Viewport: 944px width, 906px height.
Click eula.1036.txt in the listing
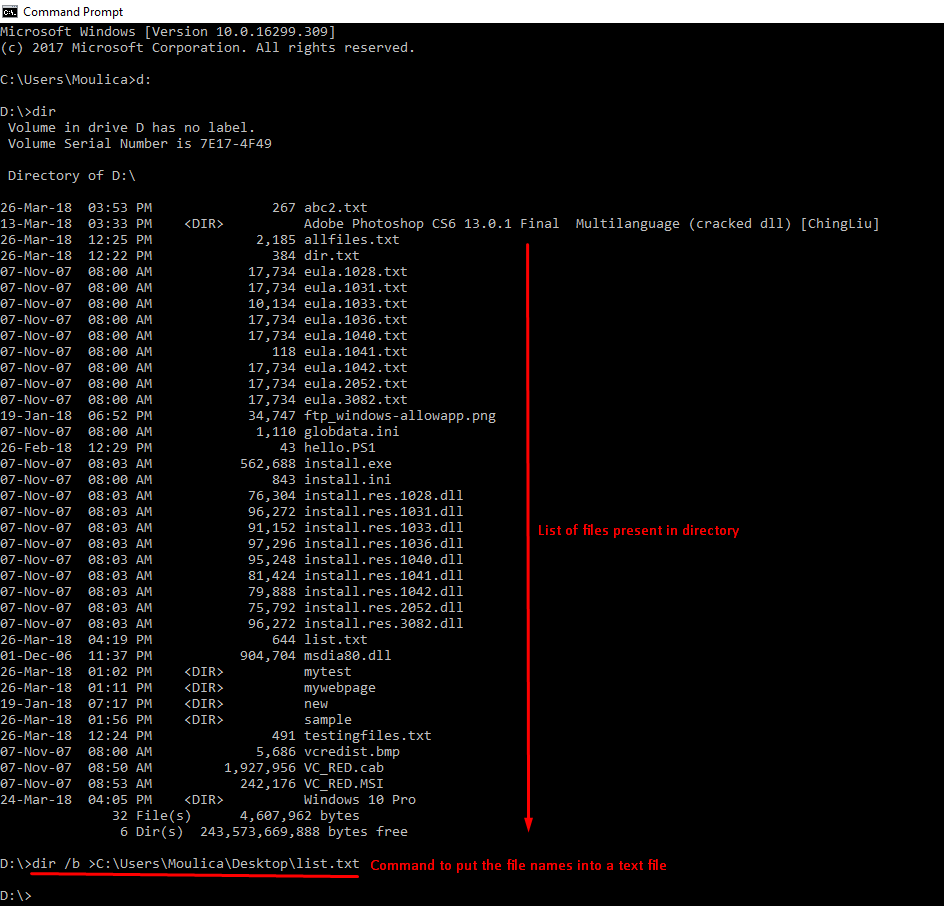(x=355, y=320)
